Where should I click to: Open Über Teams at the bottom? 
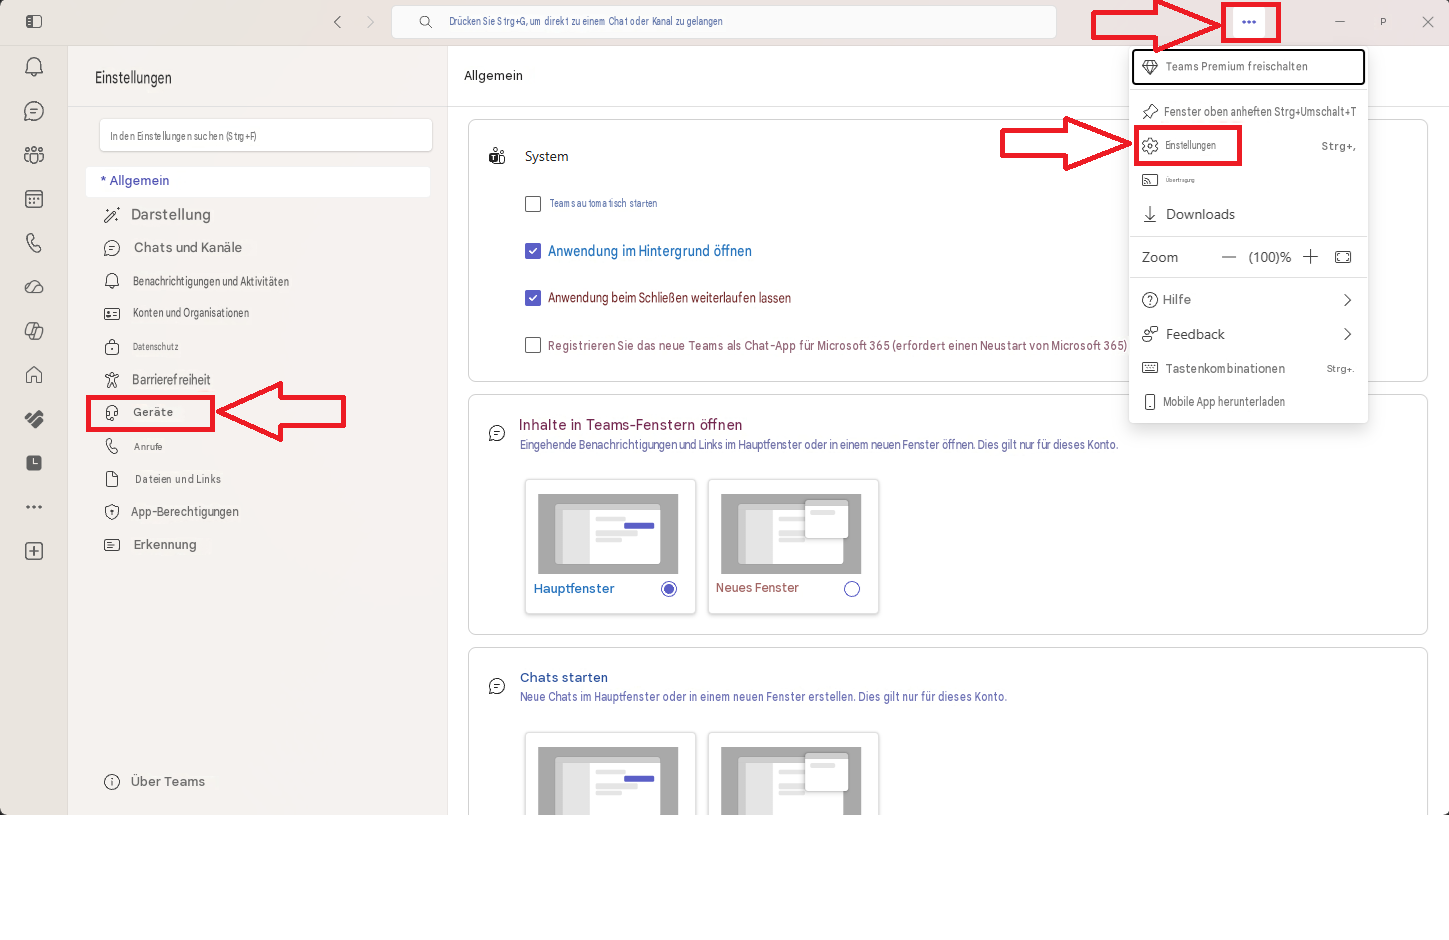click(155, 782)
